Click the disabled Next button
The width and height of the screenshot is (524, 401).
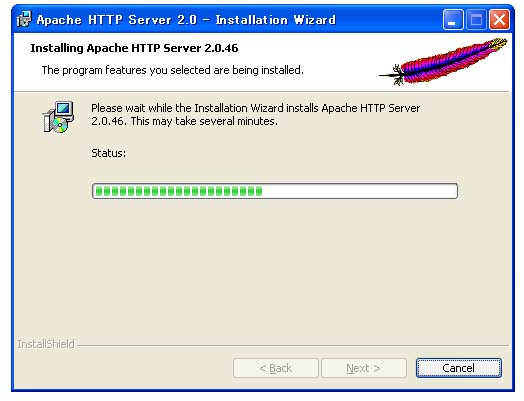(x=364, y=368)
